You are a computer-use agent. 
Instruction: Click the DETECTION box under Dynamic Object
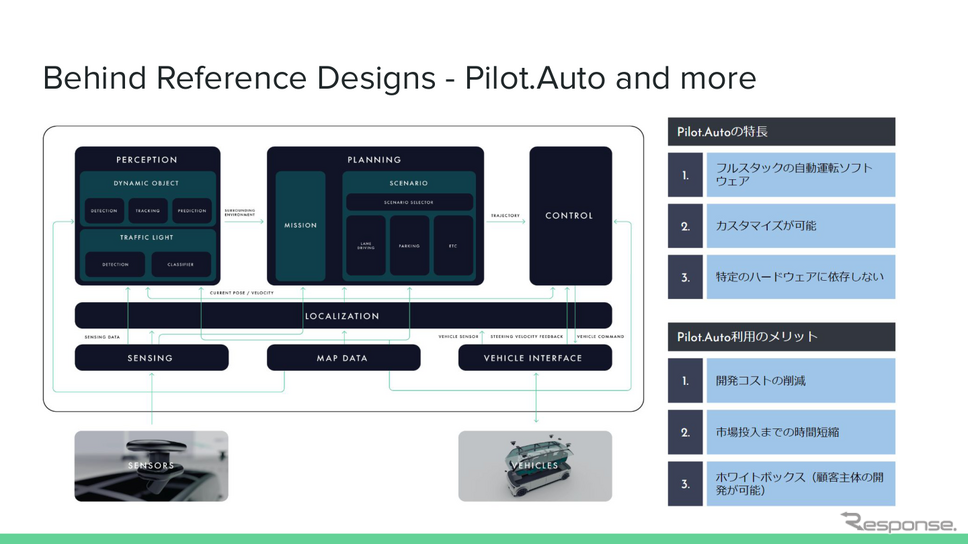(104, 211)
